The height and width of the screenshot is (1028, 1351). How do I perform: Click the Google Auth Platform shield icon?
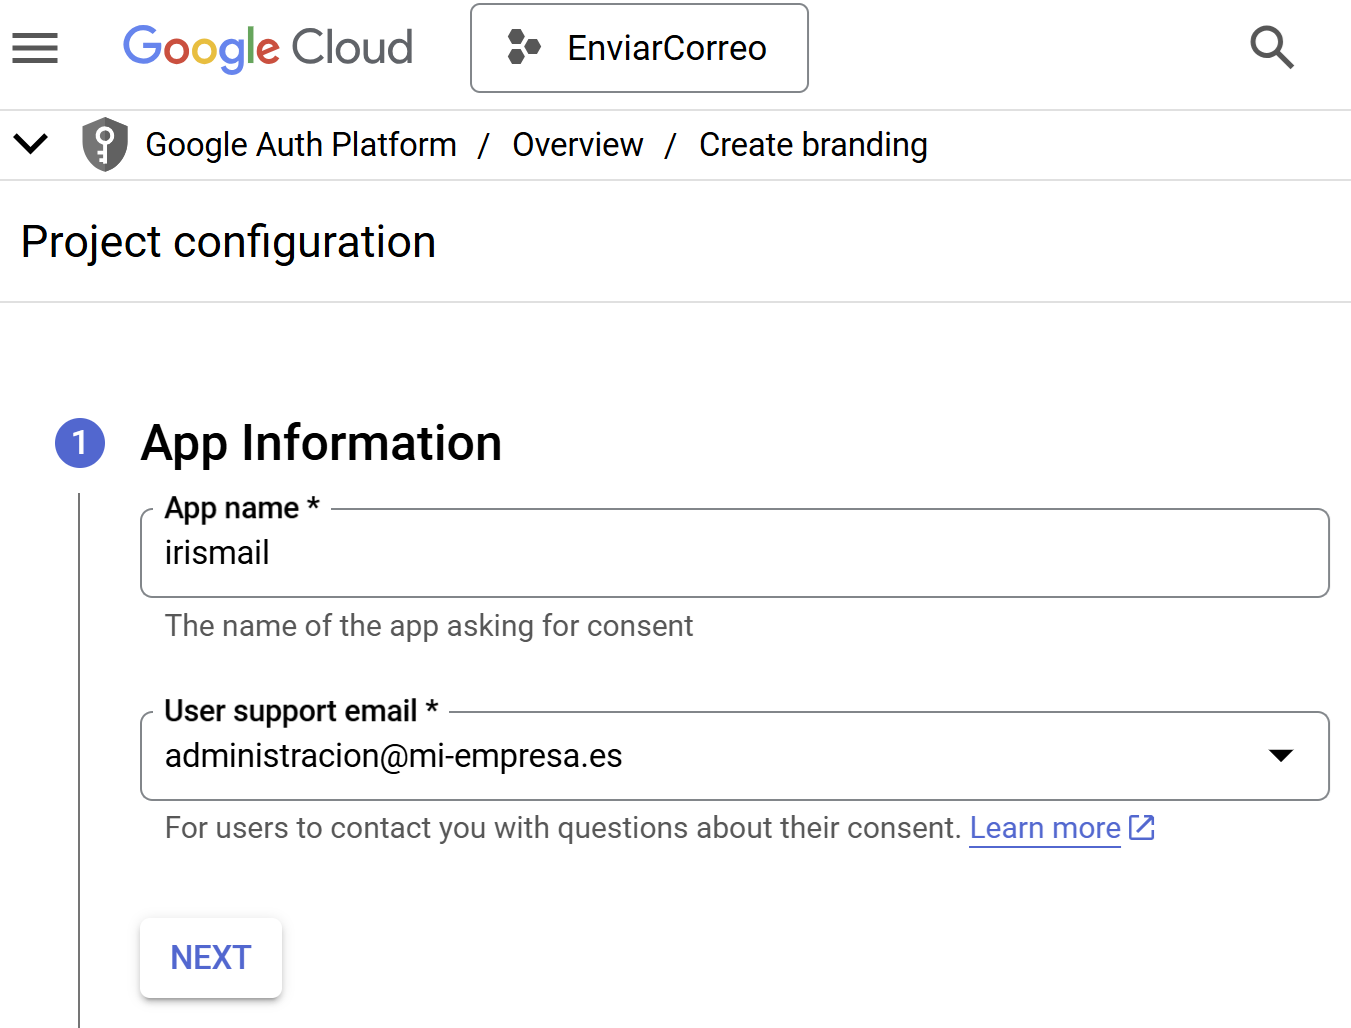pos(105,145)
